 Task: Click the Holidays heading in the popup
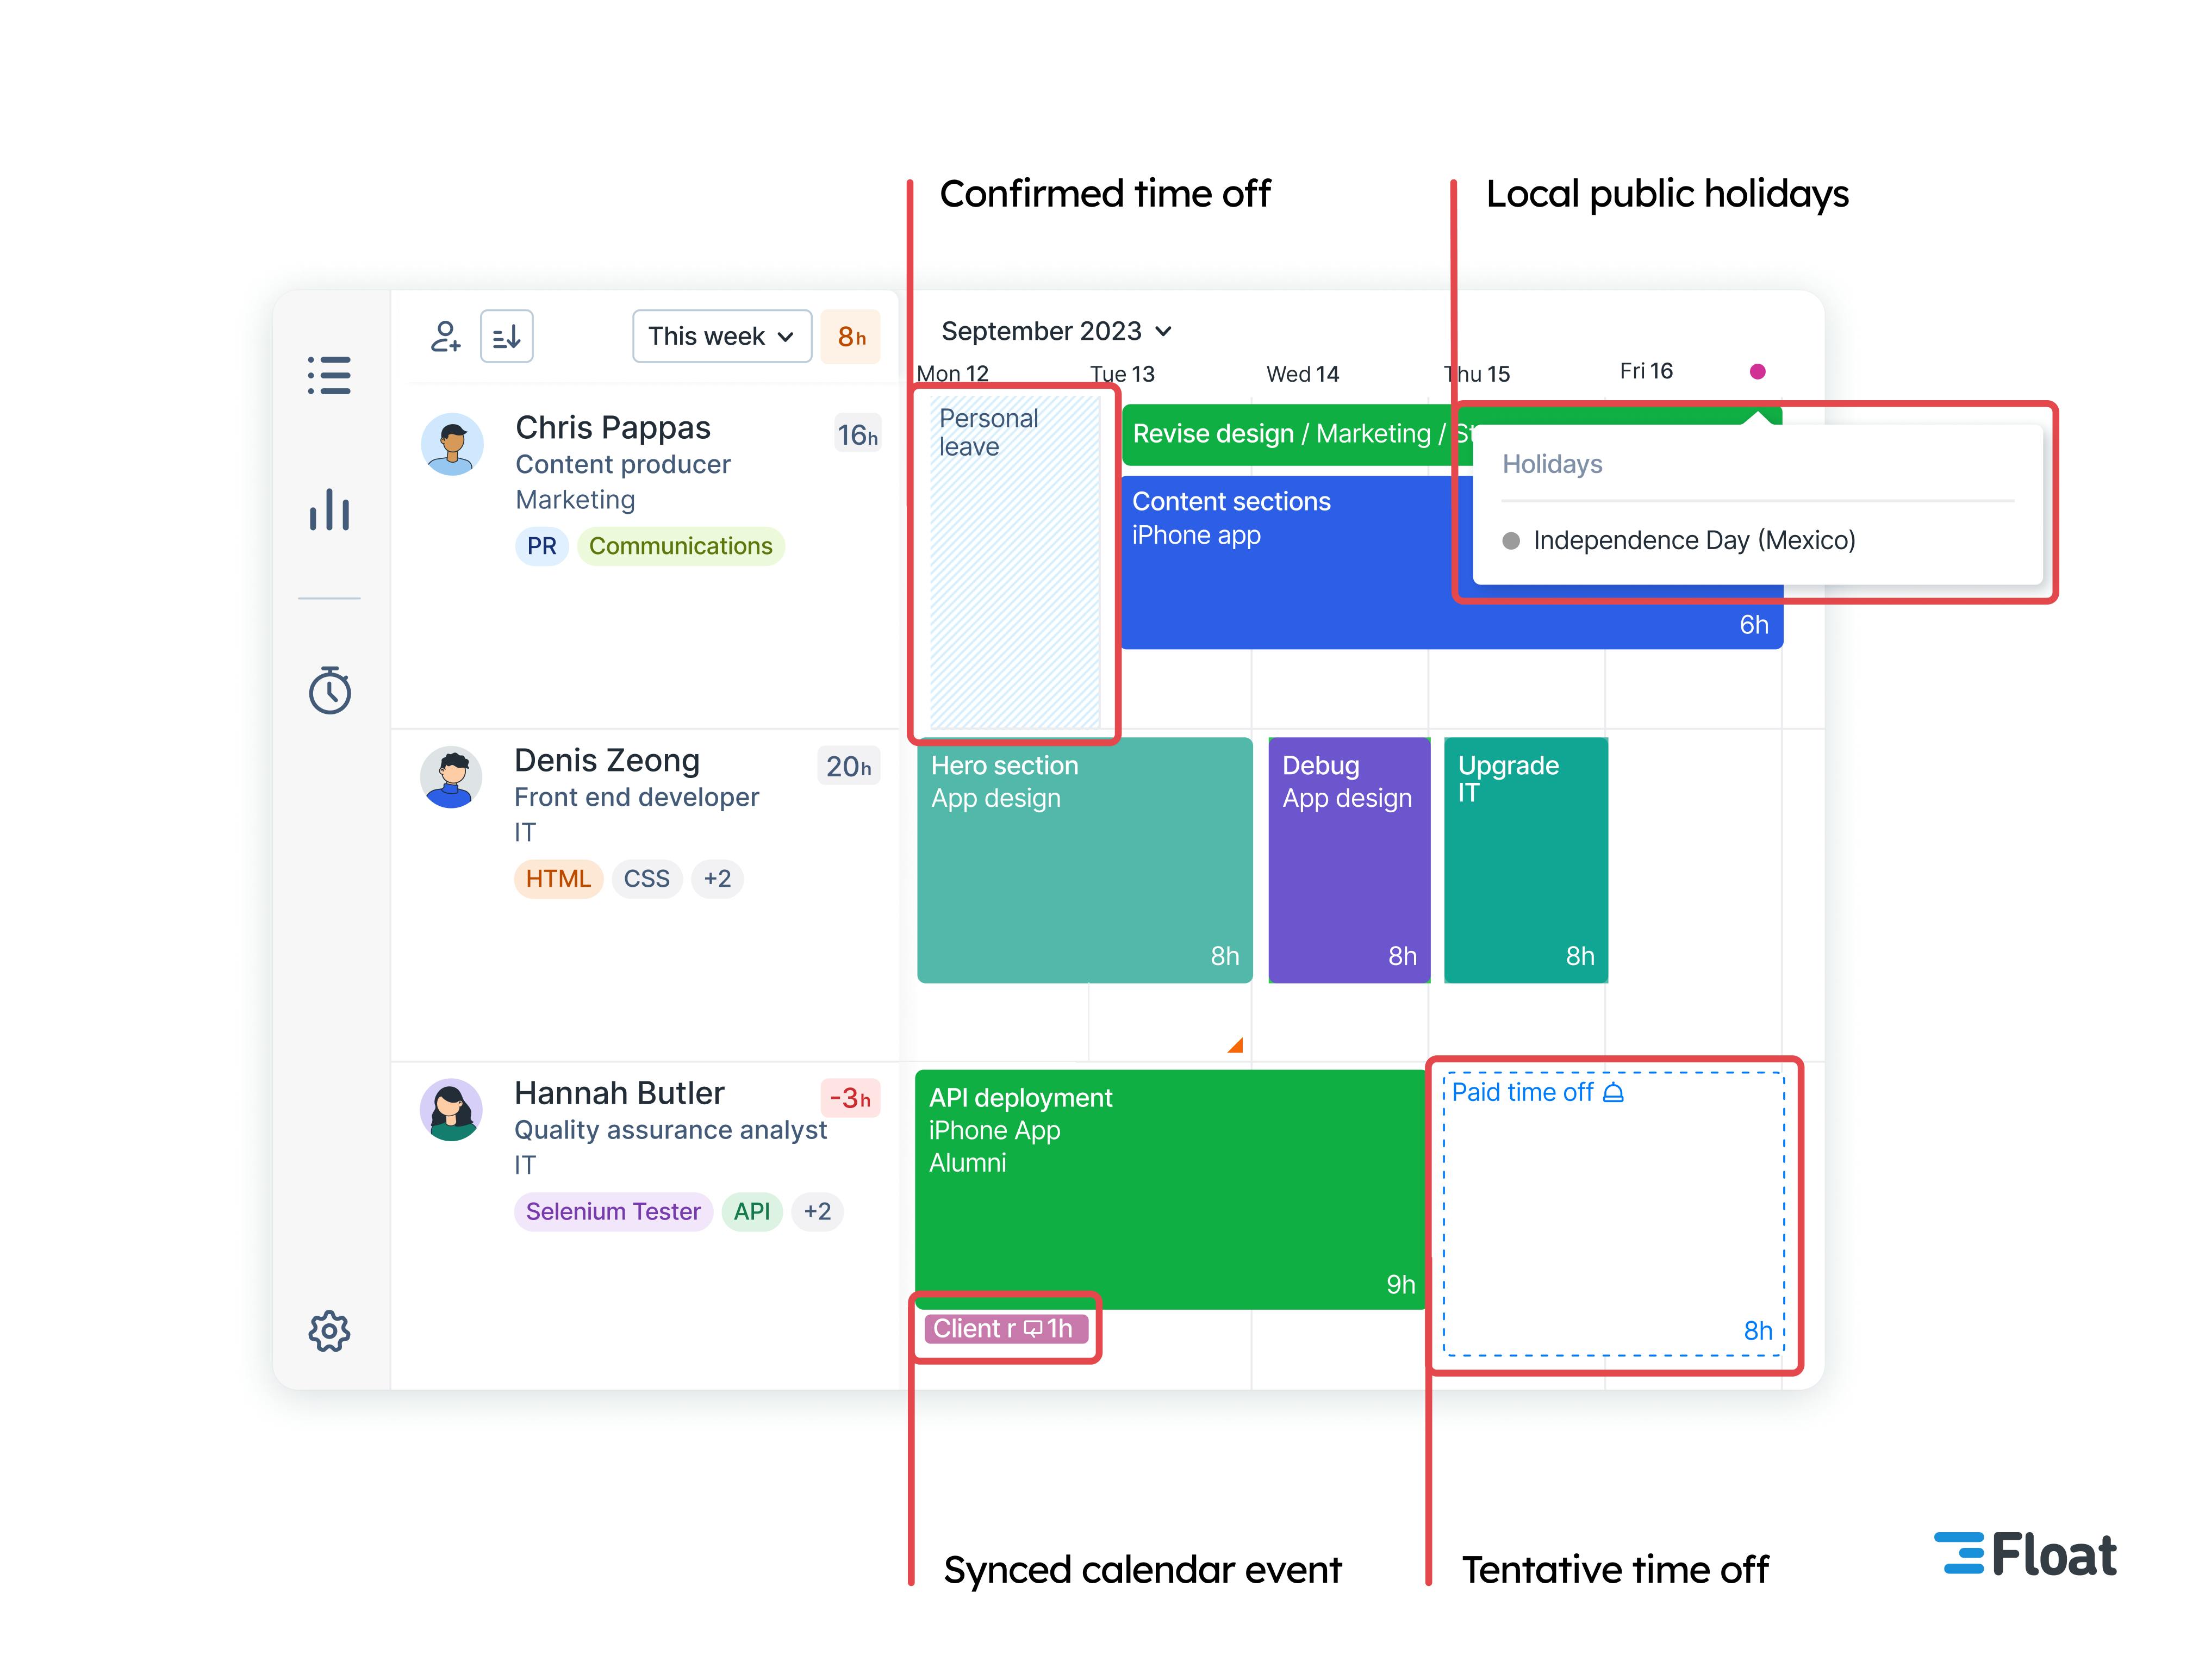[1552, 464]
